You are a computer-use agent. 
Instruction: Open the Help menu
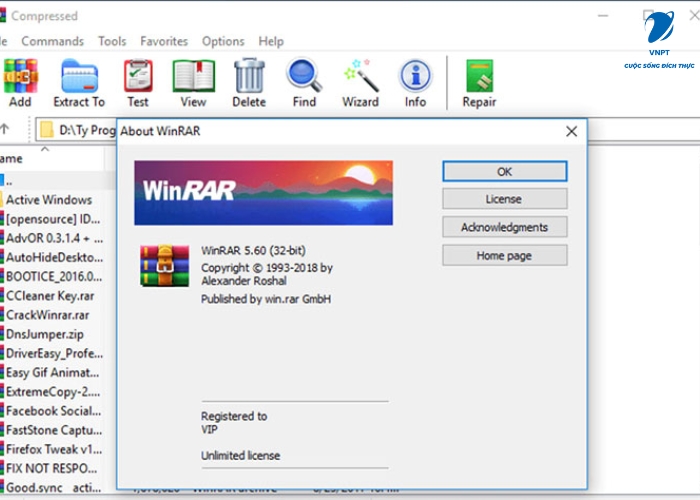coord(271,41)
